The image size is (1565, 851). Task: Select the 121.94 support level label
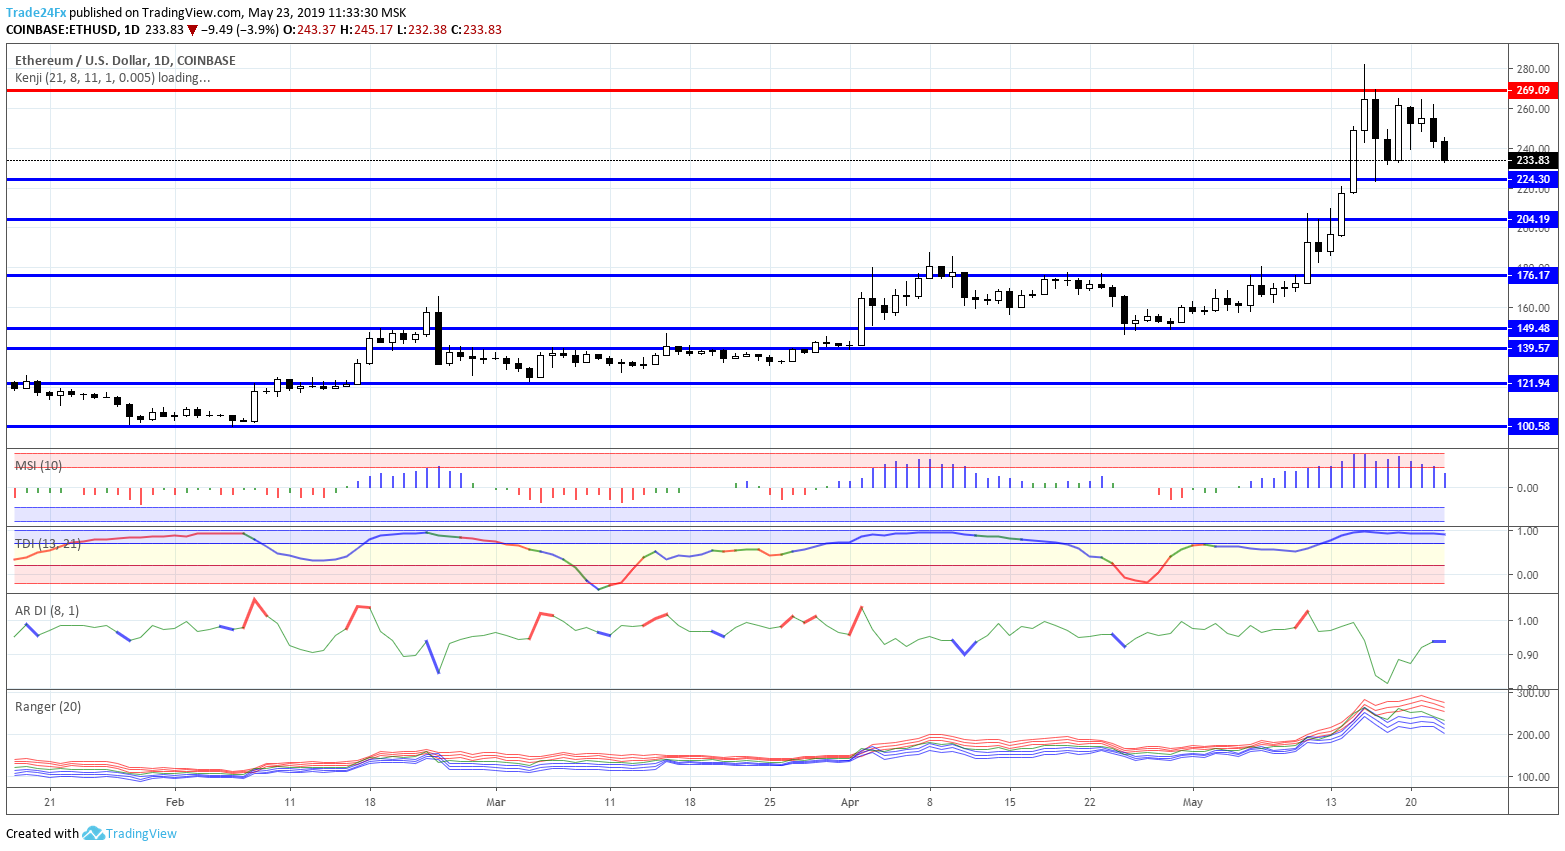click(1533, 383)
